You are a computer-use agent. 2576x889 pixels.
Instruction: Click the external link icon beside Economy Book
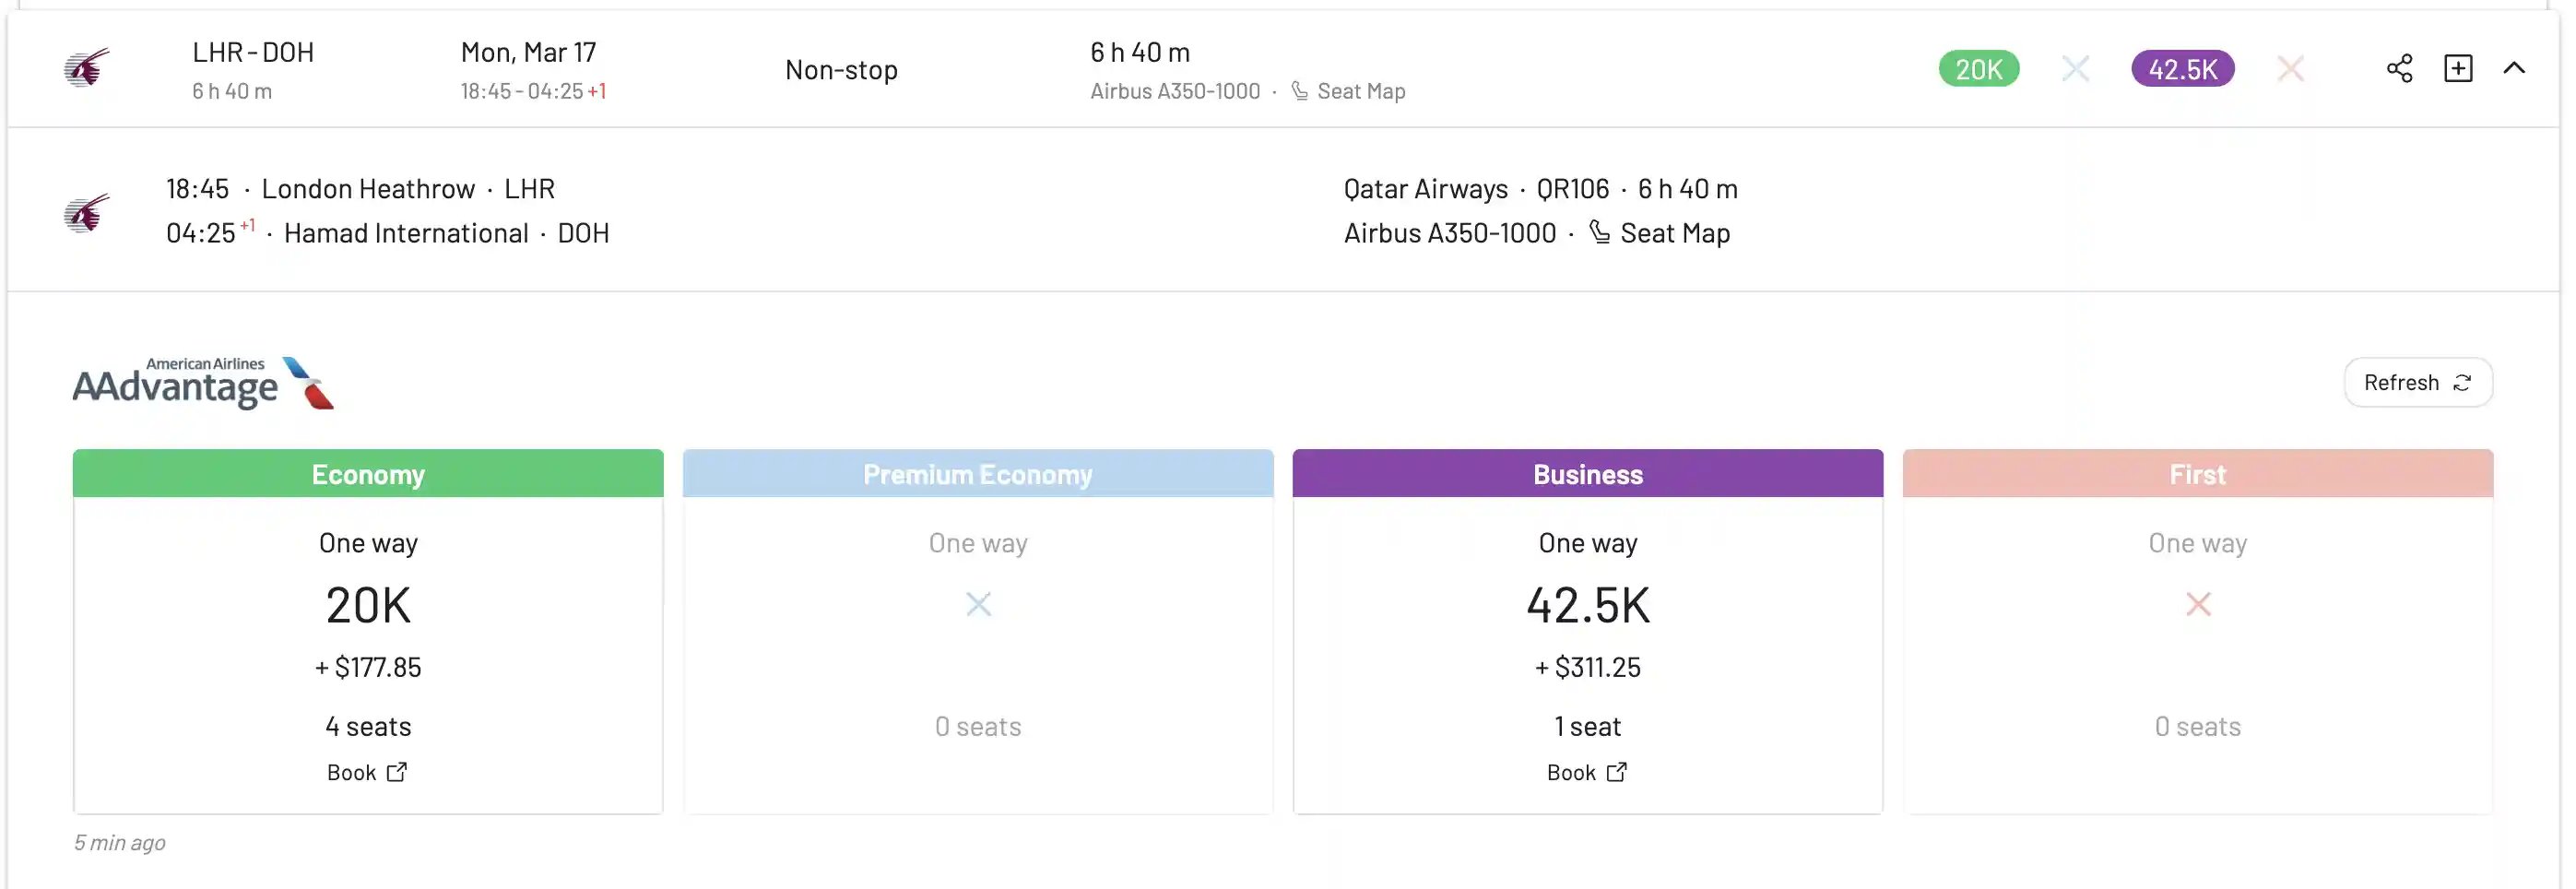point(397,772)
